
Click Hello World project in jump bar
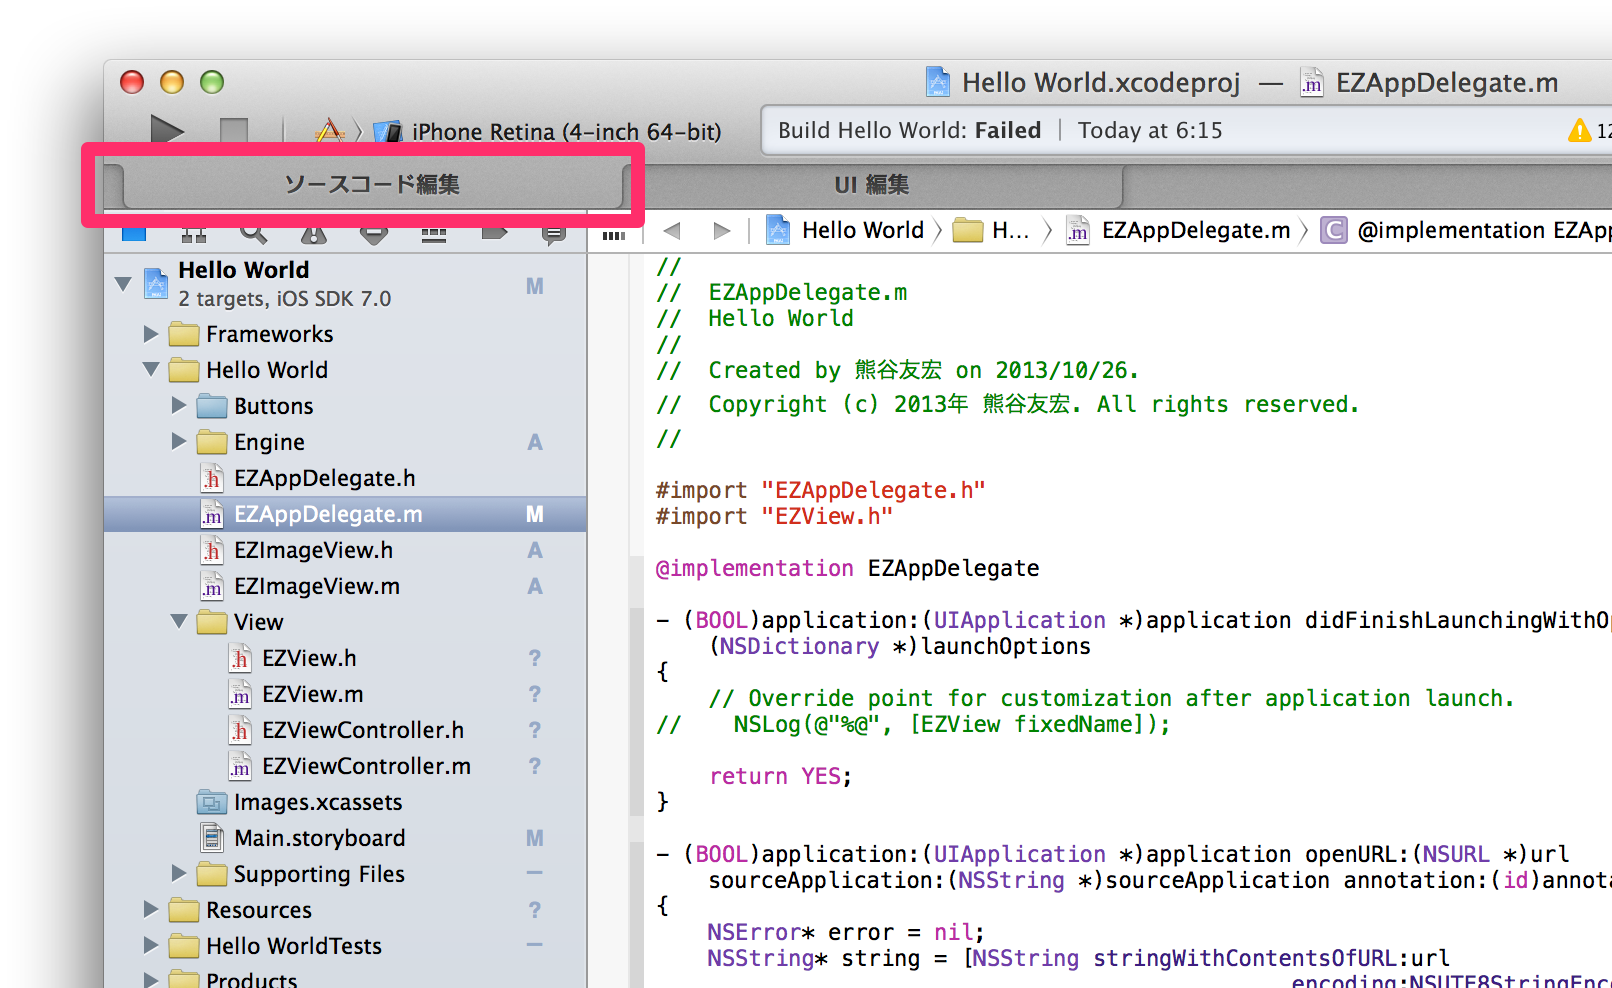846,231
